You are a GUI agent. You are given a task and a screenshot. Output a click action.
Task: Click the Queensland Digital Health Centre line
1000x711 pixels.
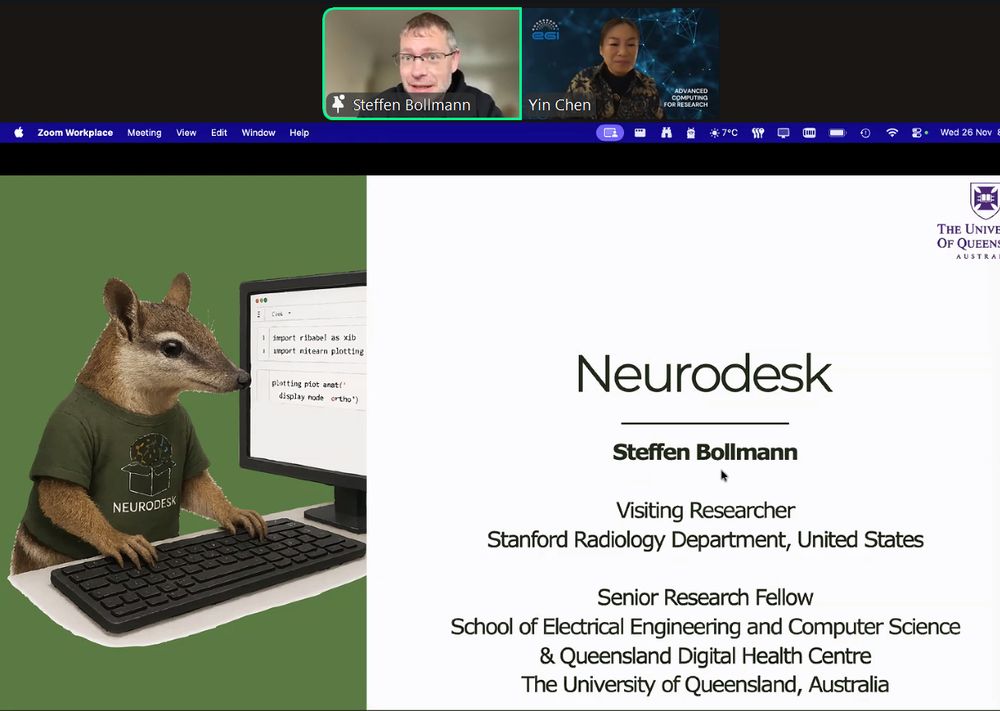705,656
